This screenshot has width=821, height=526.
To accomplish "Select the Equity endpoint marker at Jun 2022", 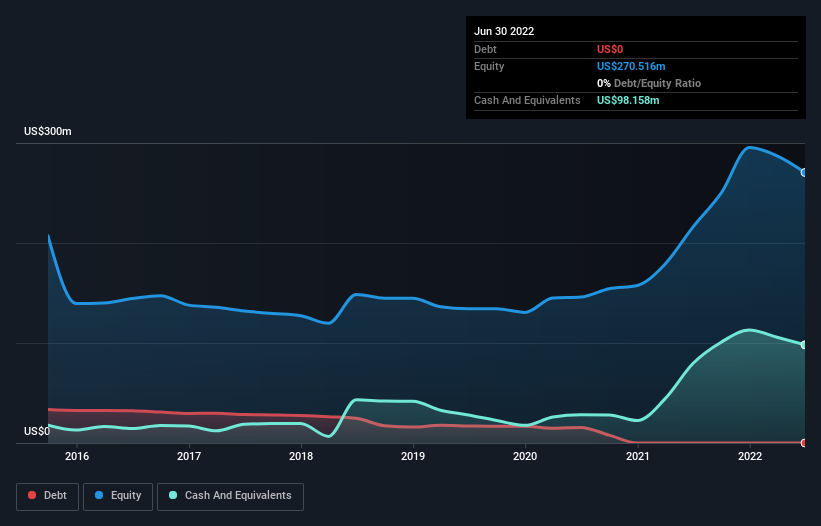I will click(x=804, y=173).
